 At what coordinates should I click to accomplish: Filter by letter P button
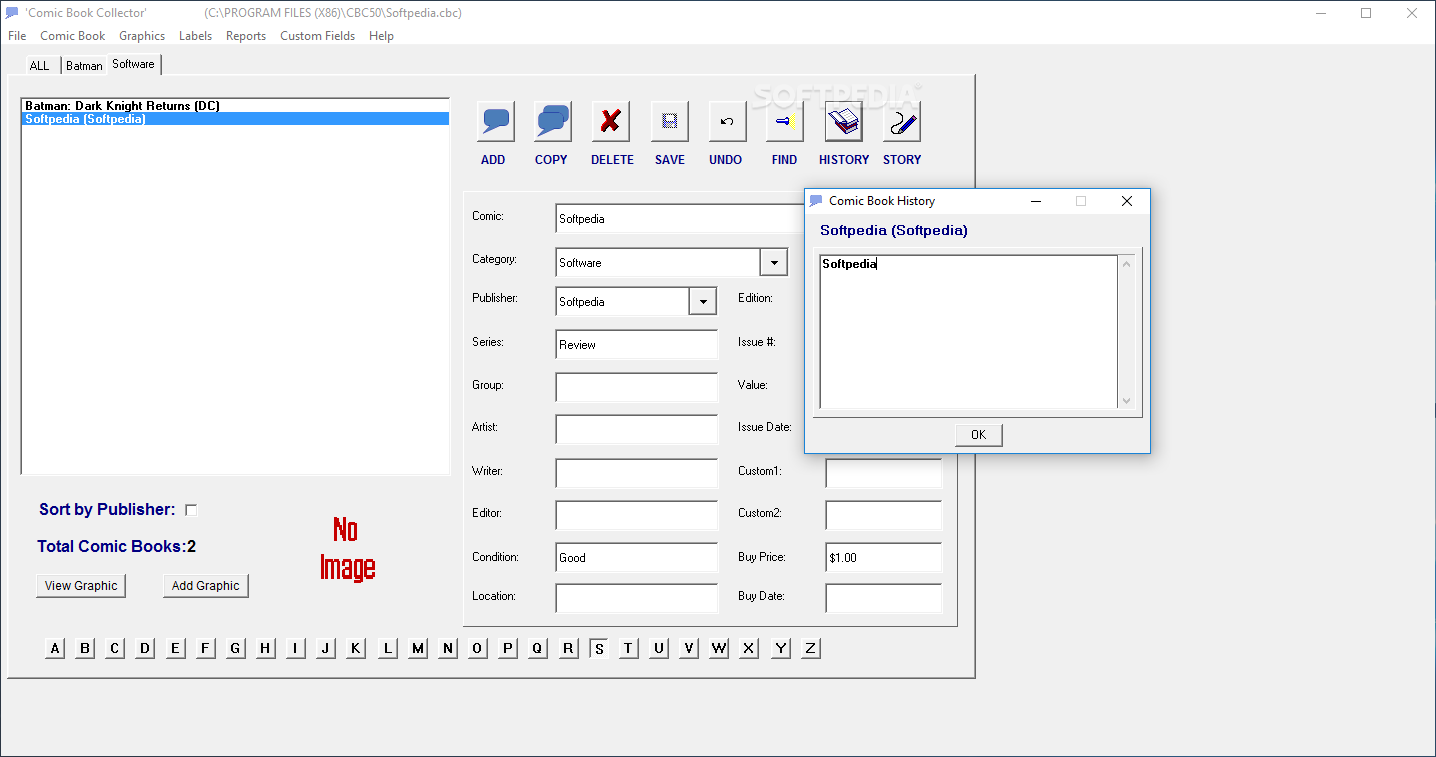click(508, 648)
